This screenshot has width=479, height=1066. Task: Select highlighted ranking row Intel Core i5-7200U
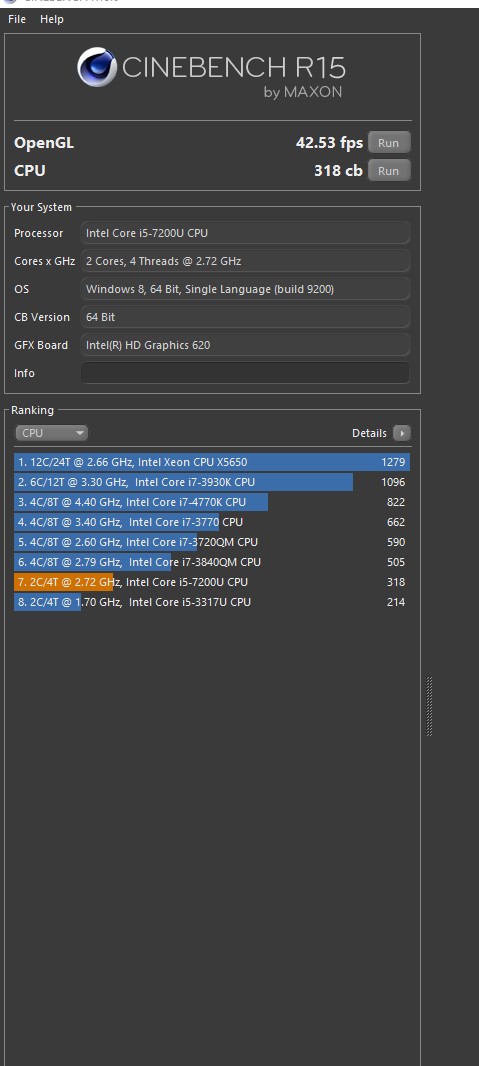212,582
